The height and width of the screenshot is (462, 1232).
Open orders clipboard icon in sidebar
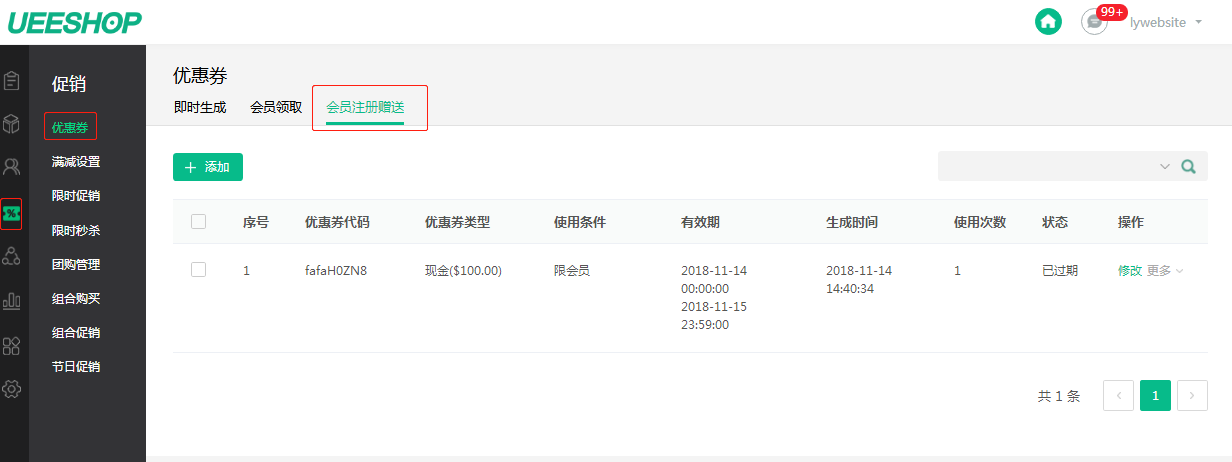[12, 81]
